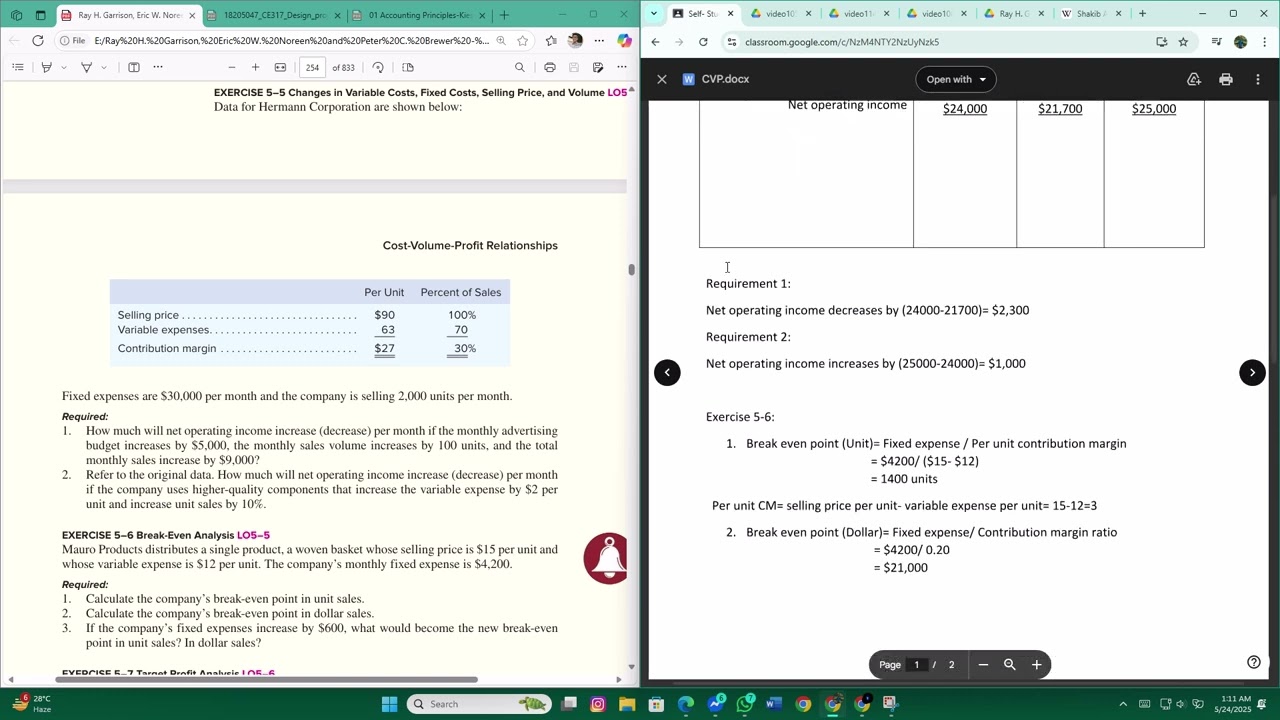Edit the PDF page number field

pyautogui.click(x=312, y=67)
